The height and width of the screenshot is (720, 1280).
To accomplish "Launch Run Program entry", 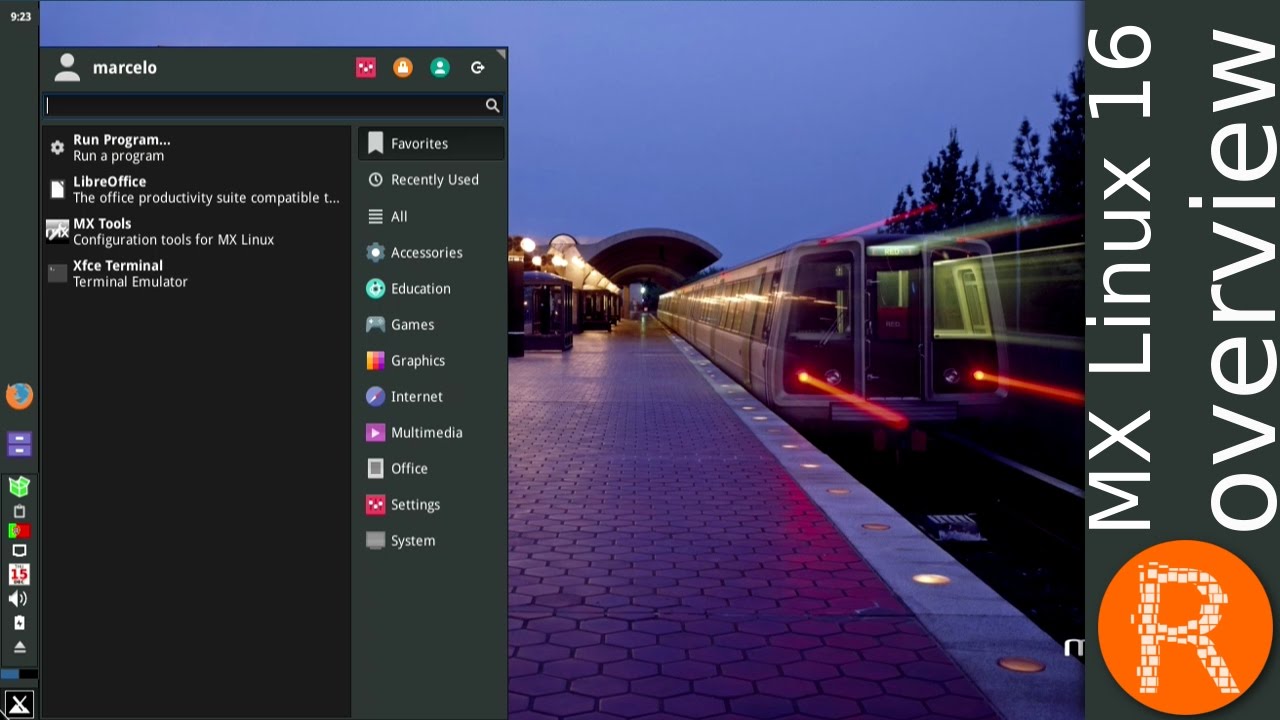I will (197, 148).
